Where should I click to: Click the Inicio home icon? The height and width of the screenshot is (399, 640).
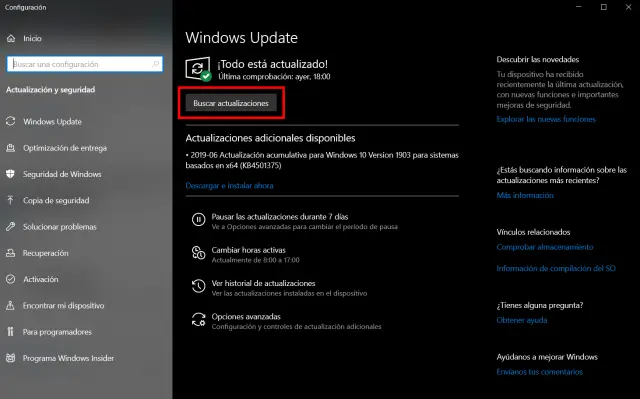click(x=11, y=38)
